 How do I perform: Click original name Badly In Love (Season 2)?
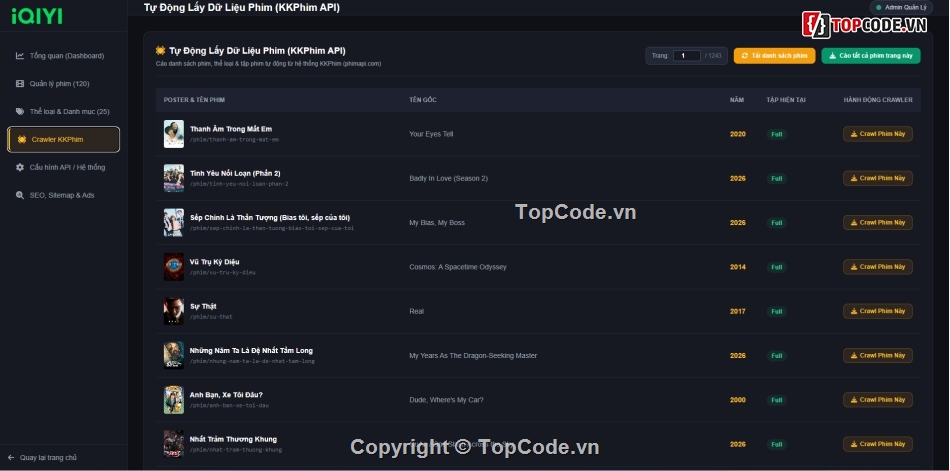coord(448,178)
